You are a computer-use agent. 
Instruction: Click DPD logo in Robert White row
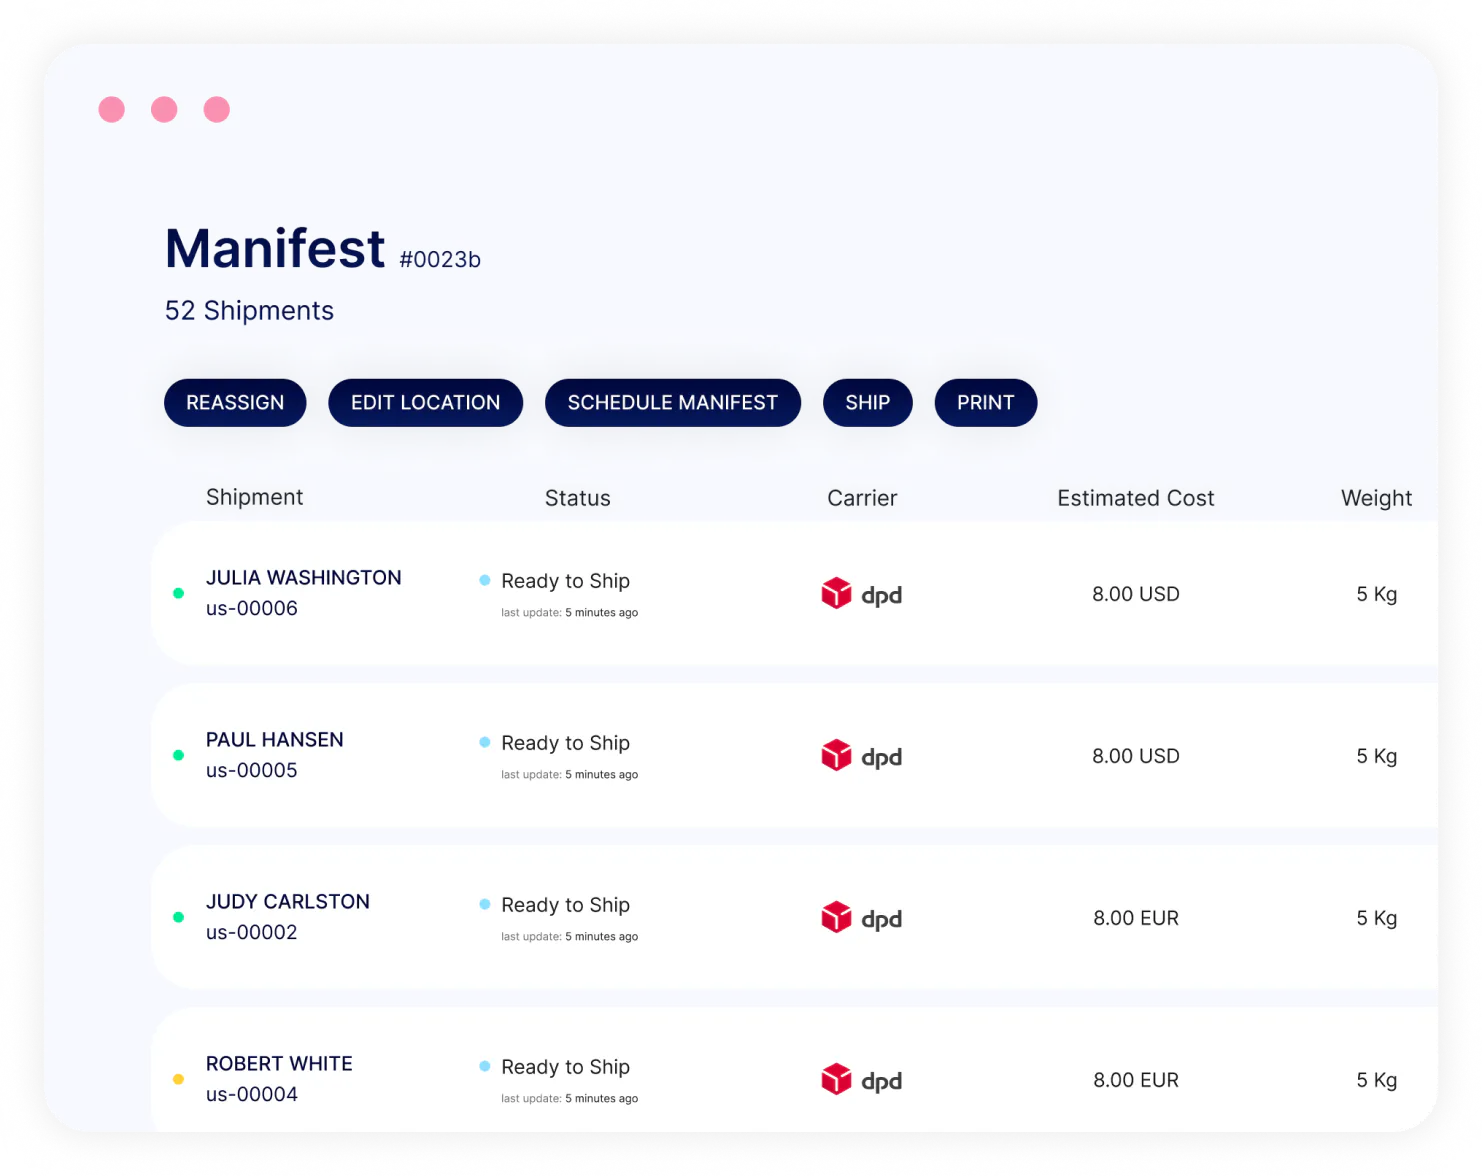click(x=862, y=1080)
